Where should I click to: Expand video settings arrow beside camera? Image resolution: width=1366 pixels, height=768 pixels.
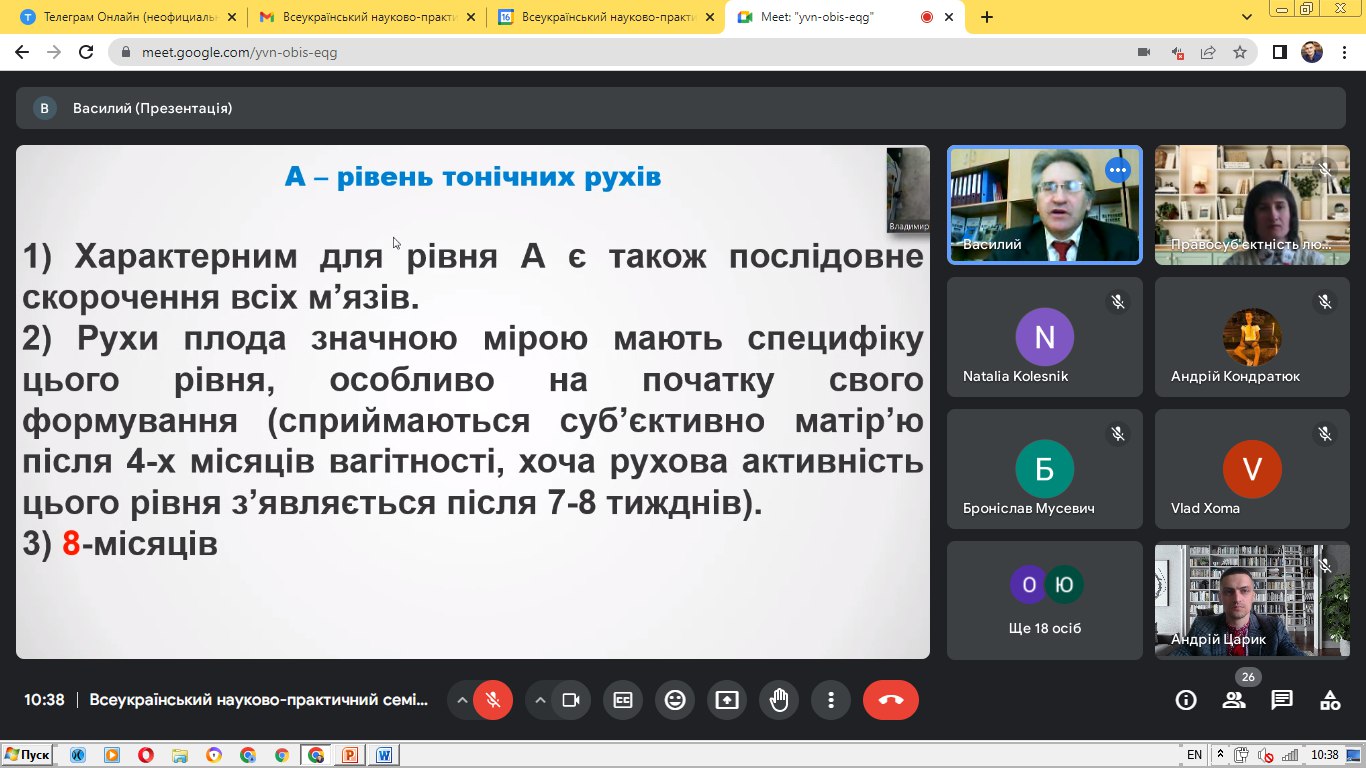541,700
